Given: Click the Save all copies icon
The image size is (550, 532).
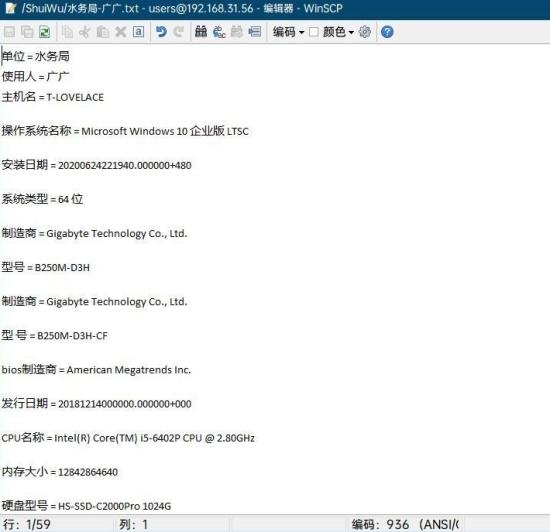Looking at the screenshot, I should point(27,32).
